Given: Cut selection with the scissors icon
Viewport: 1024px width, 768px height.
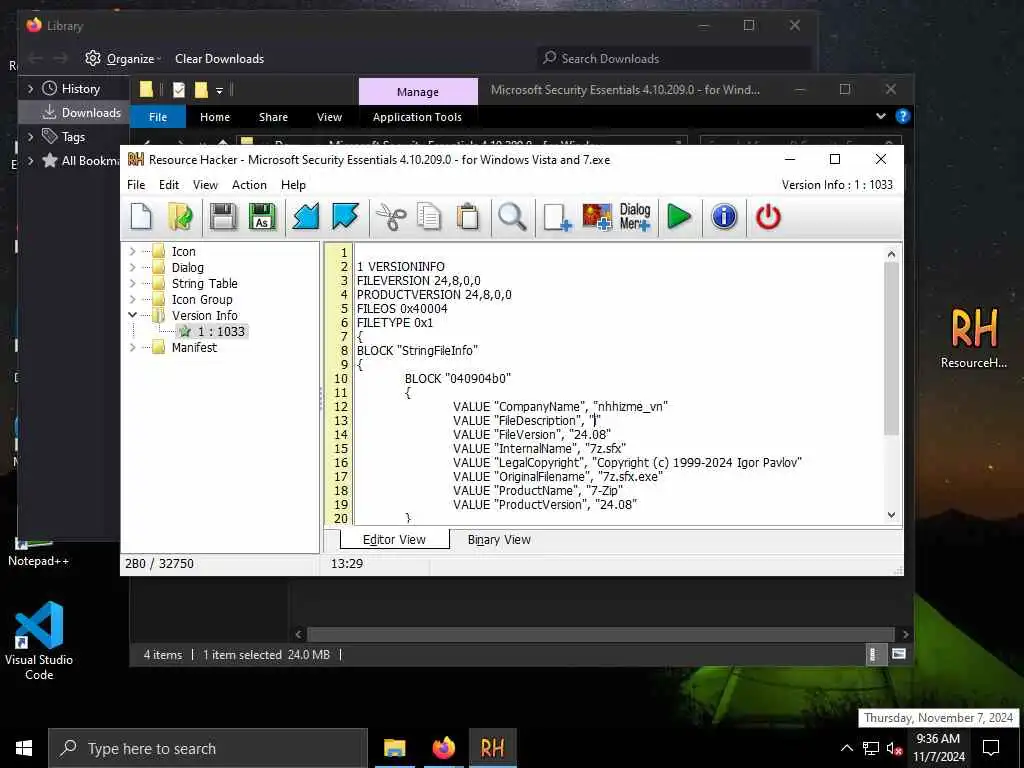Looking at the screenshot, I should click(391, 217).
